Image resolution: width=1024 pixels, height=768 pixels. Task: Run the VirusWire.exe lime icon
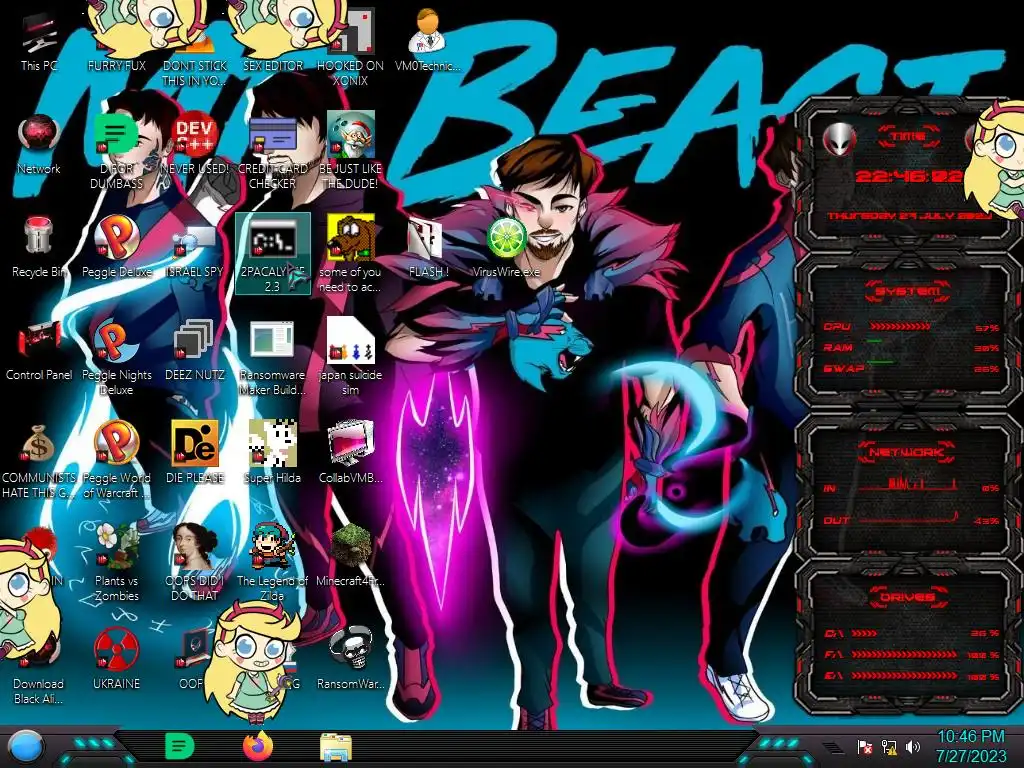click(506, 247)
